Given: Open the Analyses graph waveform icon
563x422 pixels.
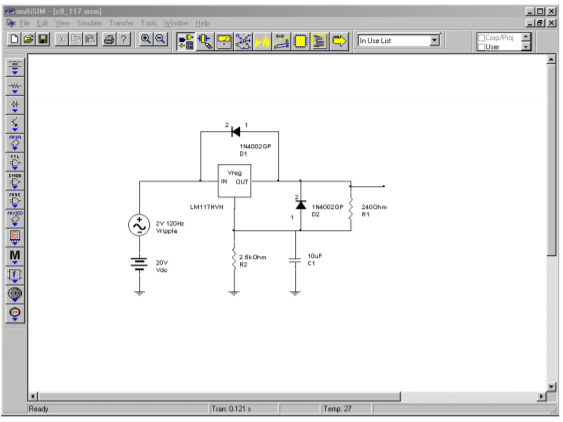Looking at the screenshot, I should (x=262, y=41).
